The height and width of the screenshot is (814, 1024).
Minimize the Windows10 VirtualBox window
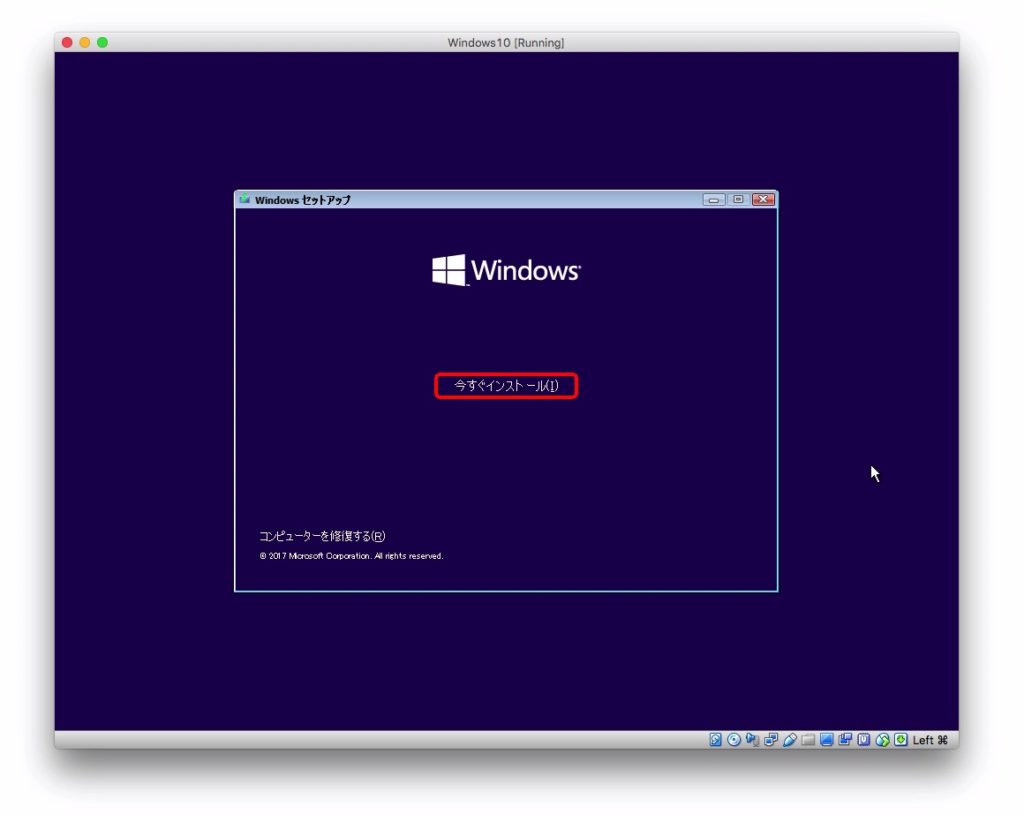point(85,42)
